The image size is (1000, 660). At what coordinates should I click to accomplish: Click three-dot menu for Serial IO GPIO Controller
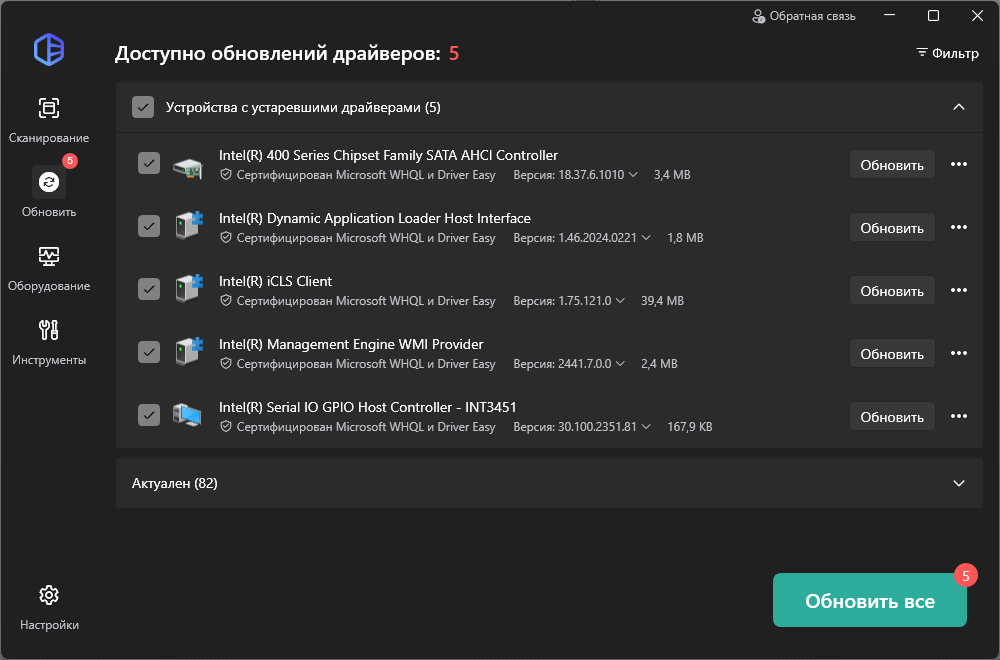click(x=959, y=416)
